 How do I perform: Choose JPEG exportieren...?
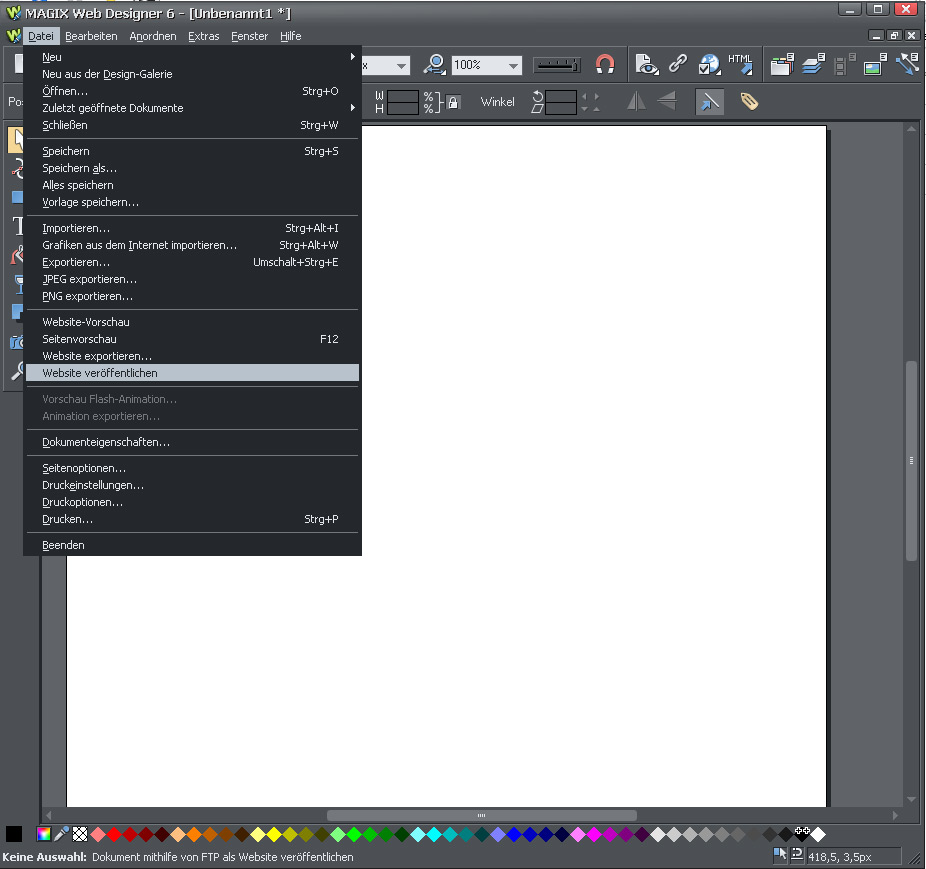click(x=193, y=279)
